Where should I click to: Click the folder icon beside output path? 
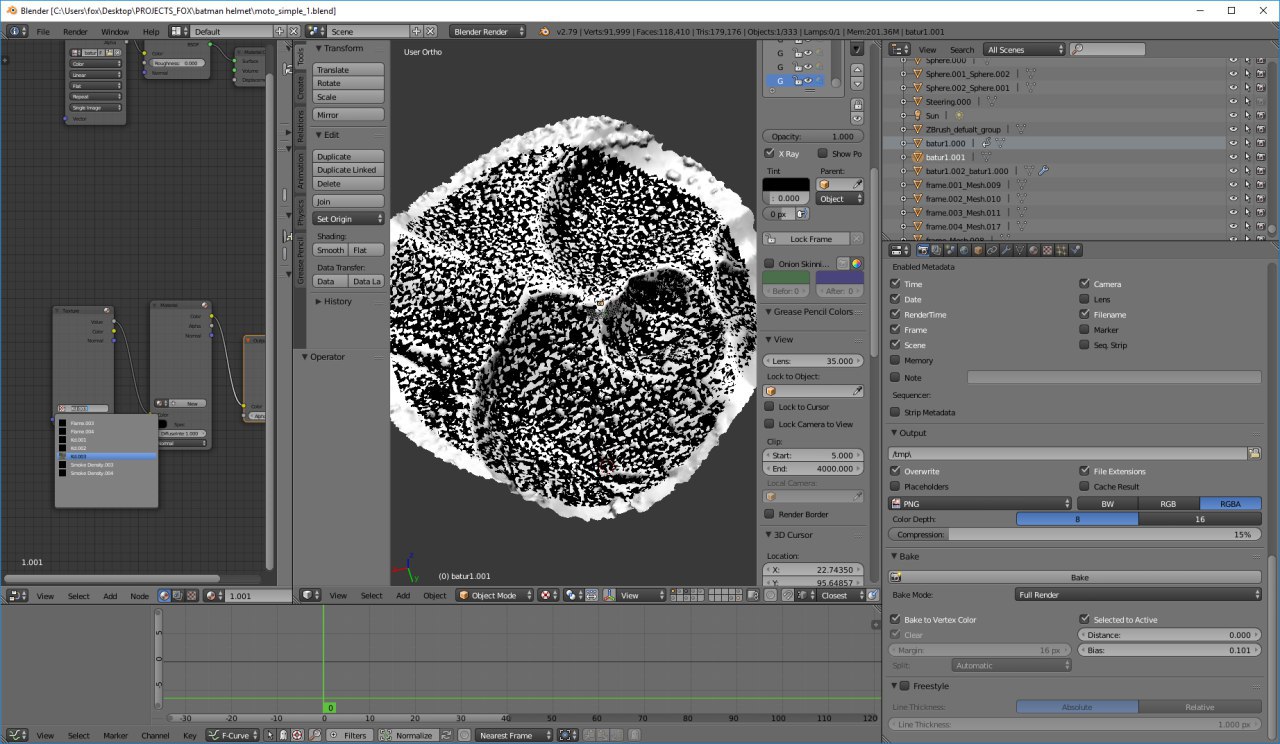(x=1254, y=453)
